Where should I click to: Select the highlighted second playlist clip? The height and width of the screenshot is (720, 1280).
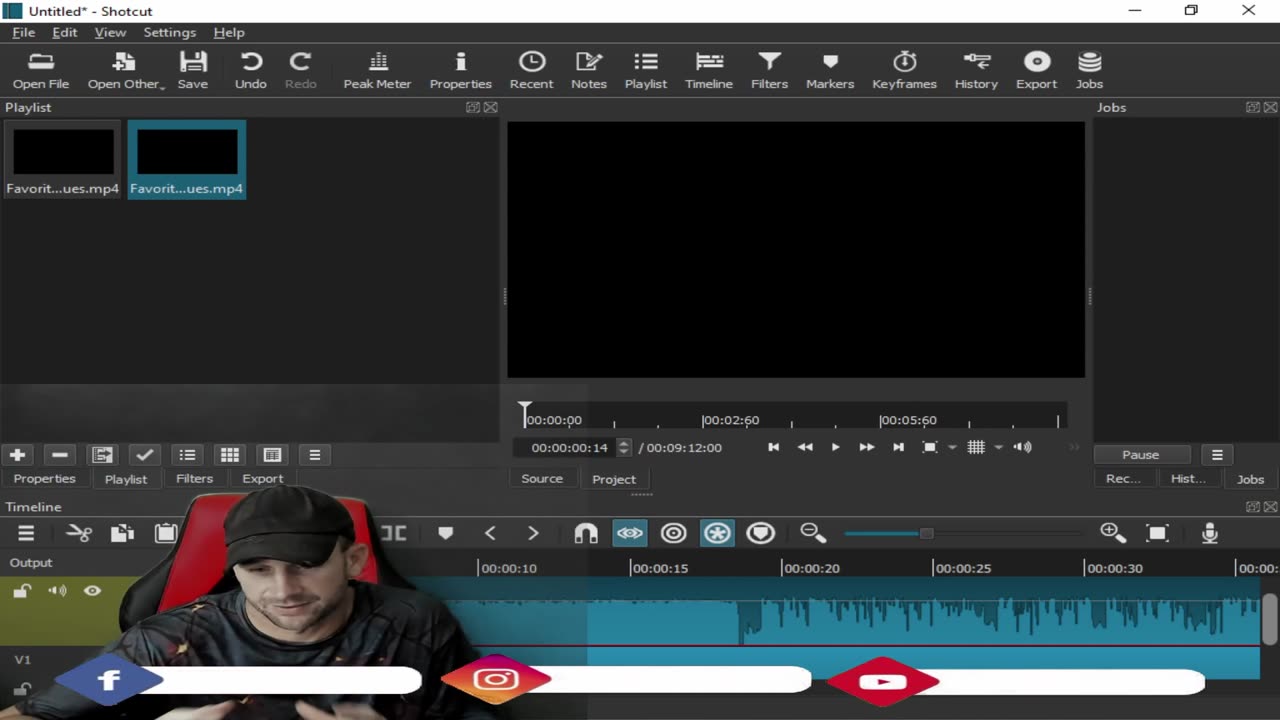pos(187,159)
